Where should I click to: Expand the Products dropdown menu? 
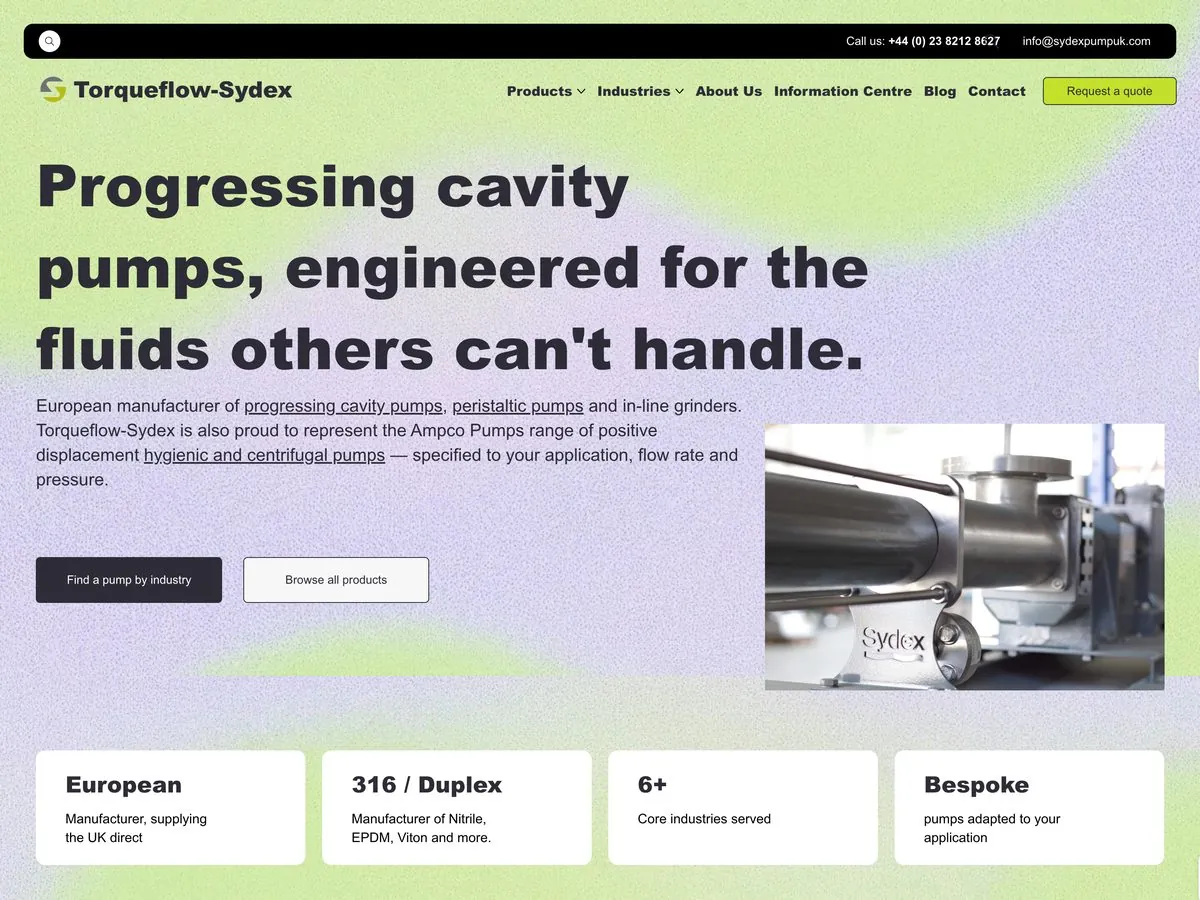(546, 91)
